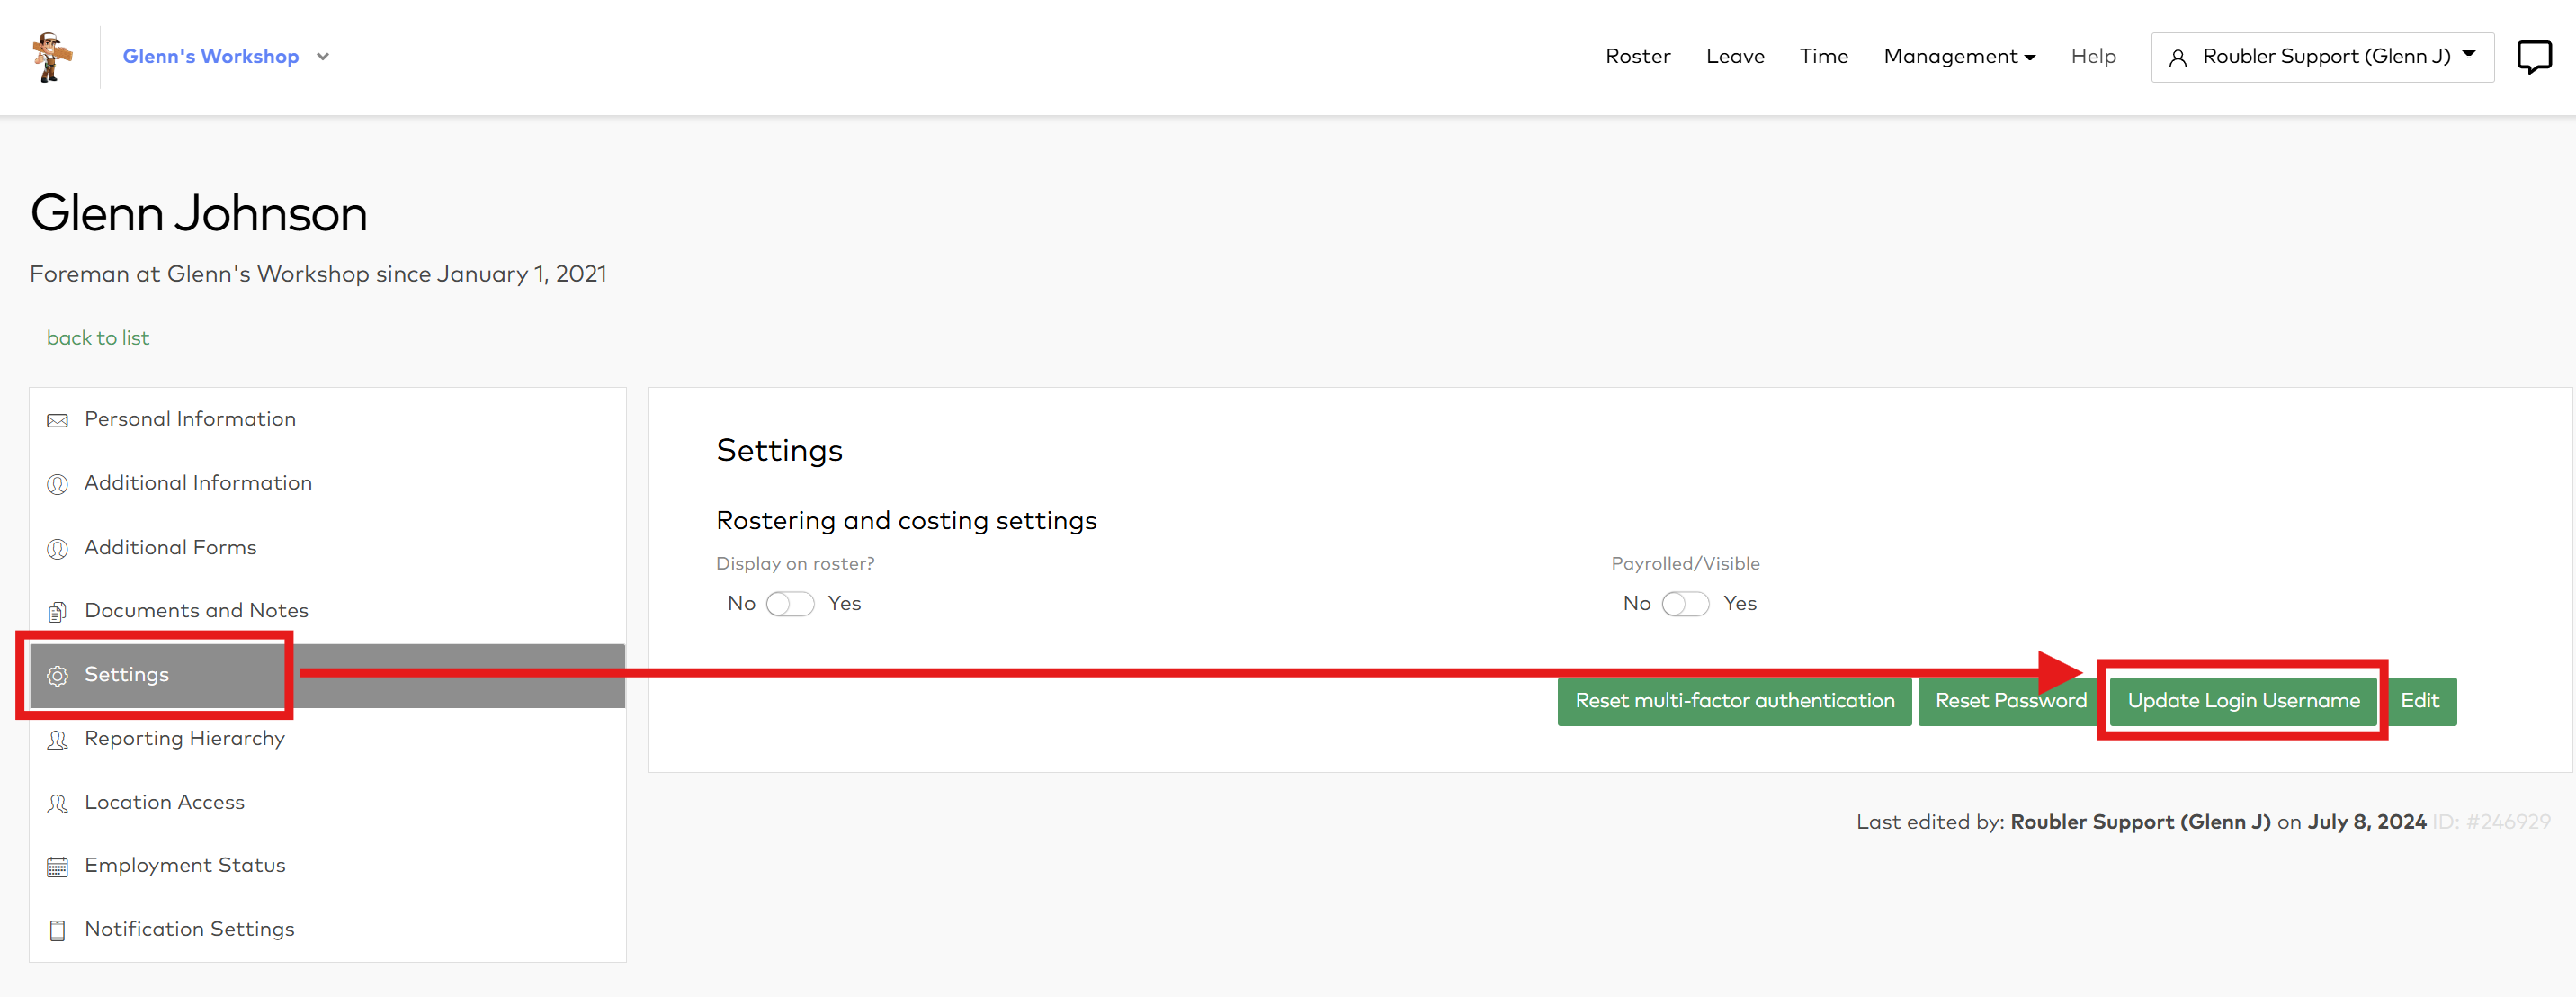Select Personal Information in the sidebar
Screen dimensions: 2576x997
327,419
